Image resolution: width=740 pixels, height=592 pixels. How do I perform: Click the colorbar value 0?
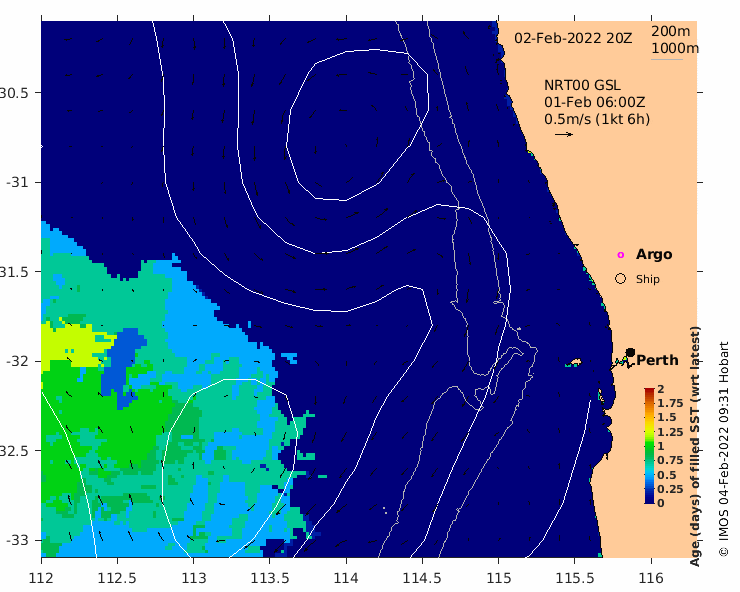click(661, 503)
